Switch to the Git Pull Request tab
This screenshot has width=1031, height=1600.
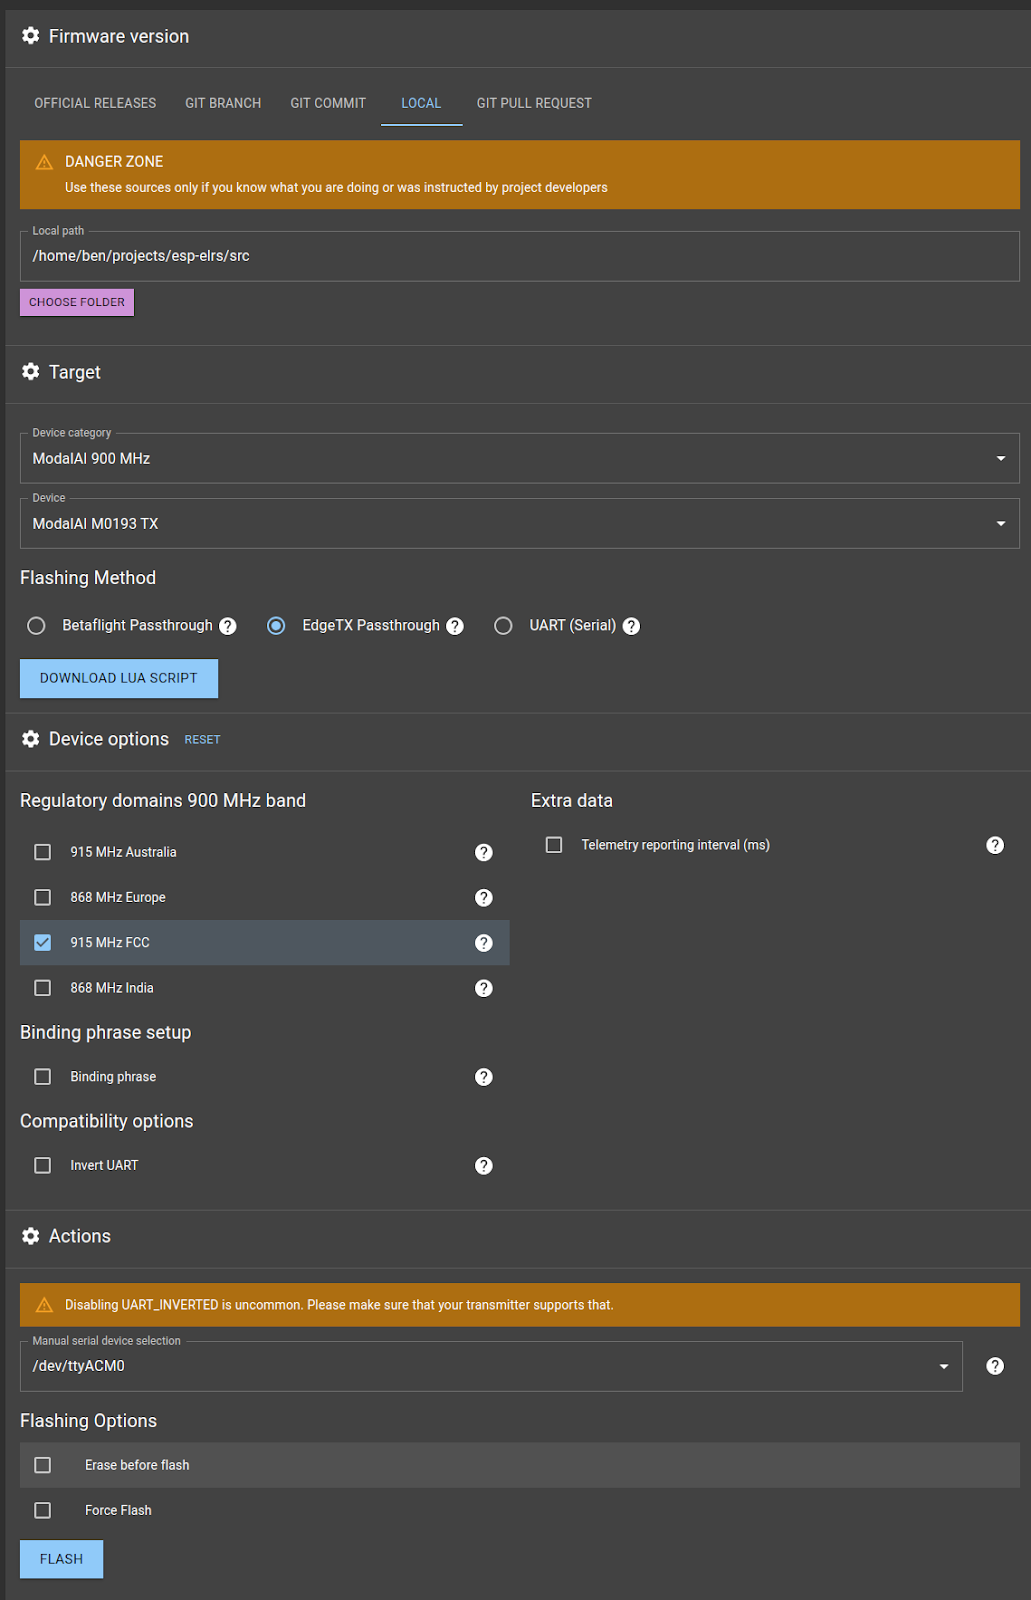(534, 103)
